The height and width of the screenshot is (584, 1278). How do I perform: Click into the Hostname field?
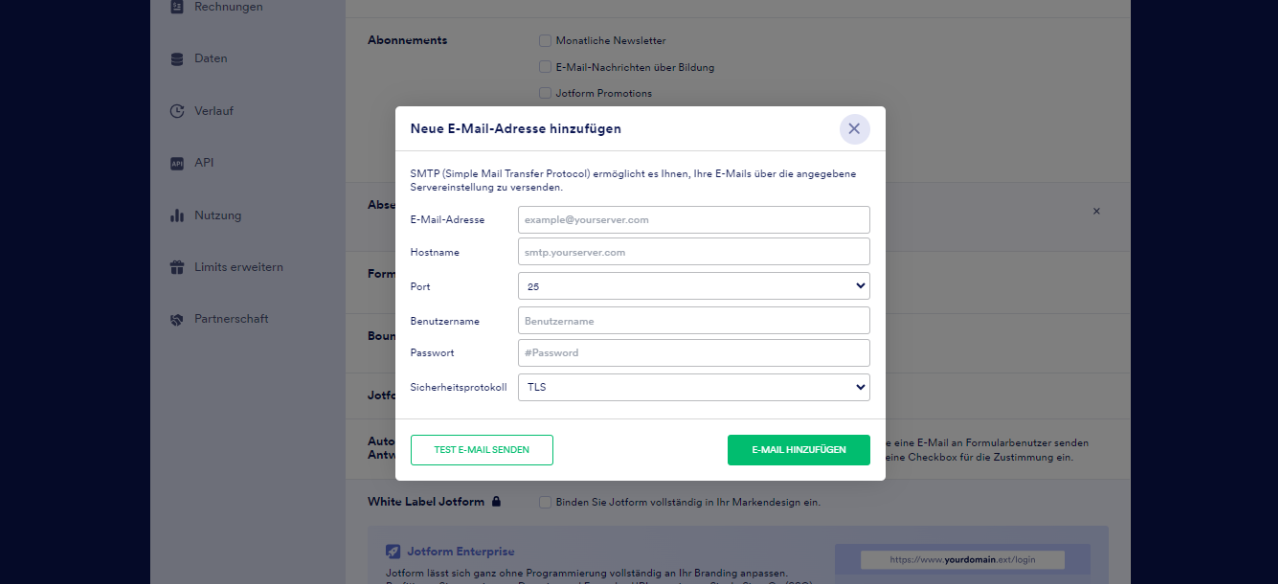click(x=693, y=252)
